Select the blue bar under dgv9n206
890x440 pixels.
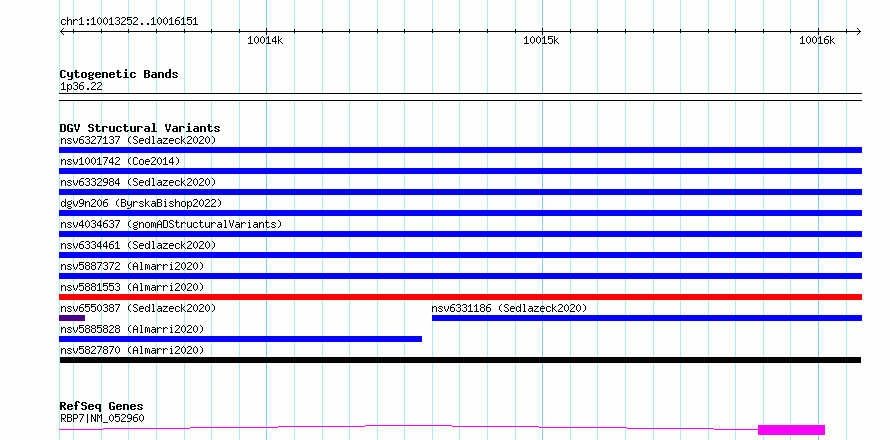click(x=460, y=213)
